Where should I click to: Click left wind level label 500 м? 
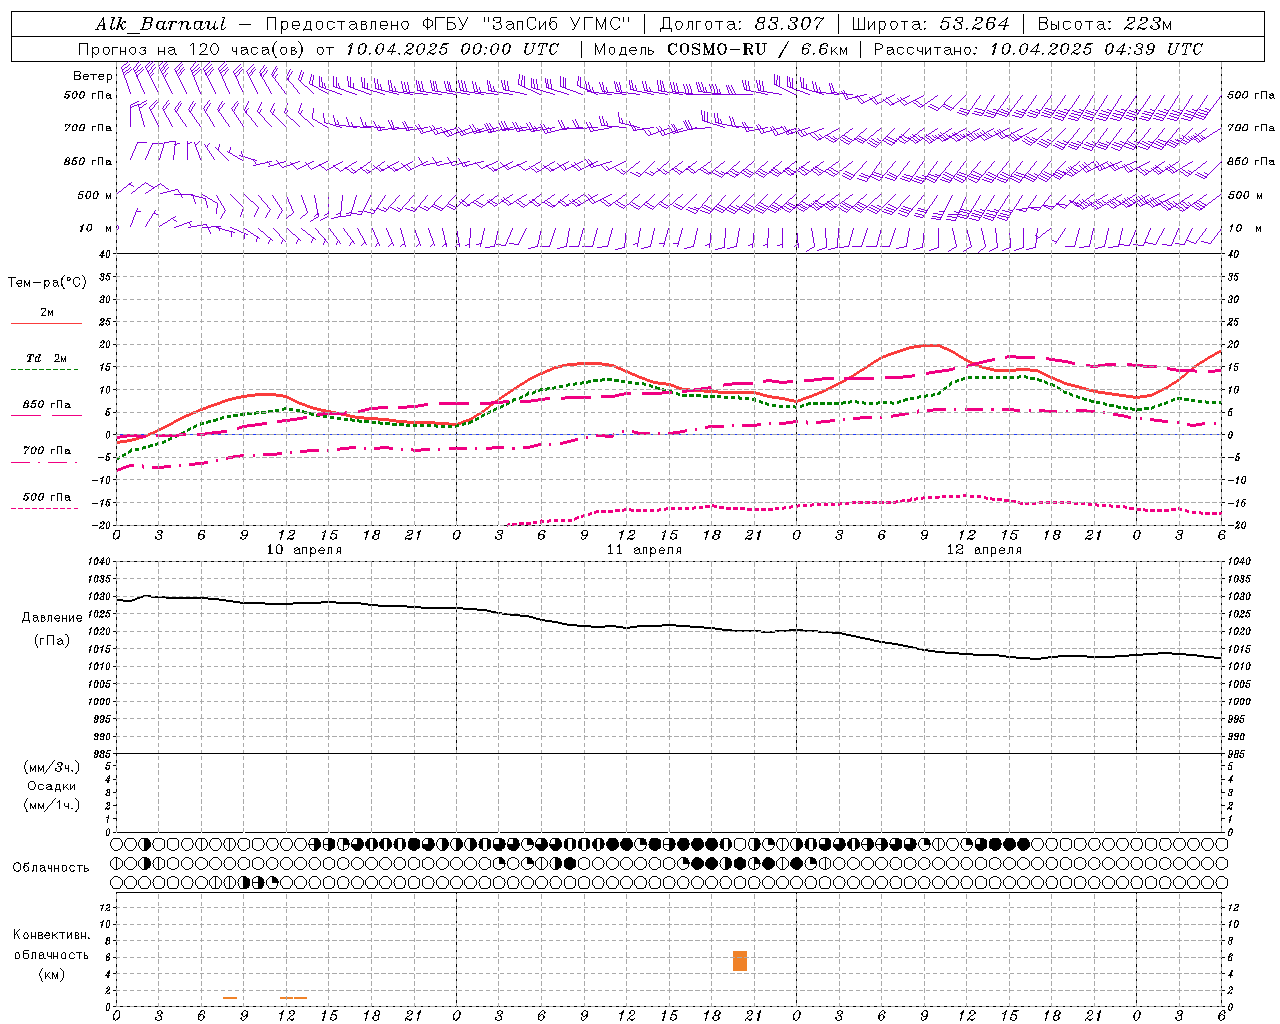click(95, 195)
